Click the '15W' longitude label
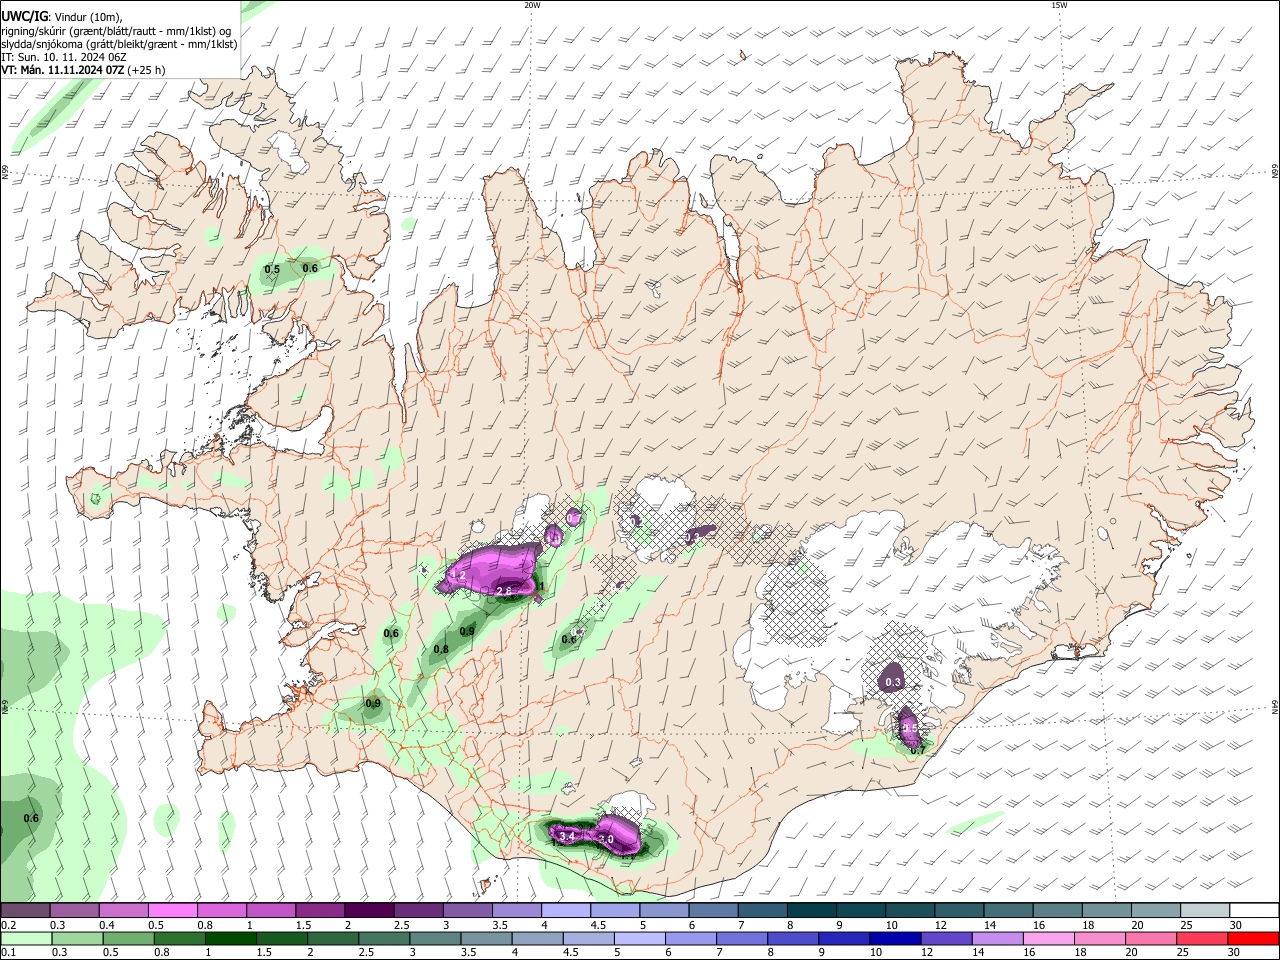This screenshot has width=1280, height=960. coord(1059,5)
